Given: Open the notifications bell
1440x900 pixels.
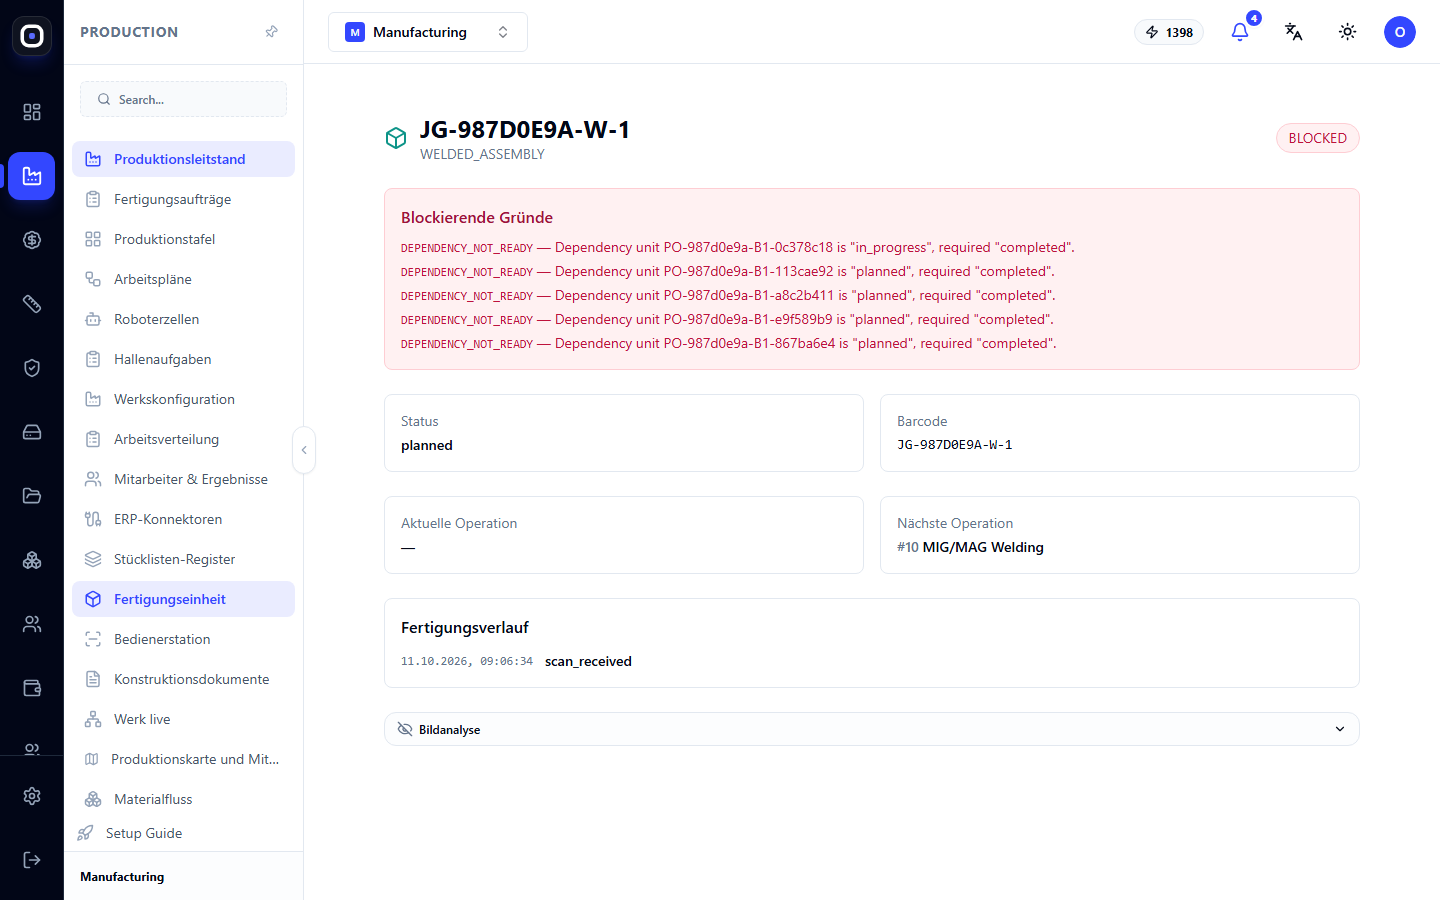Looking at the screenshot, I should tap(1240, 32).
